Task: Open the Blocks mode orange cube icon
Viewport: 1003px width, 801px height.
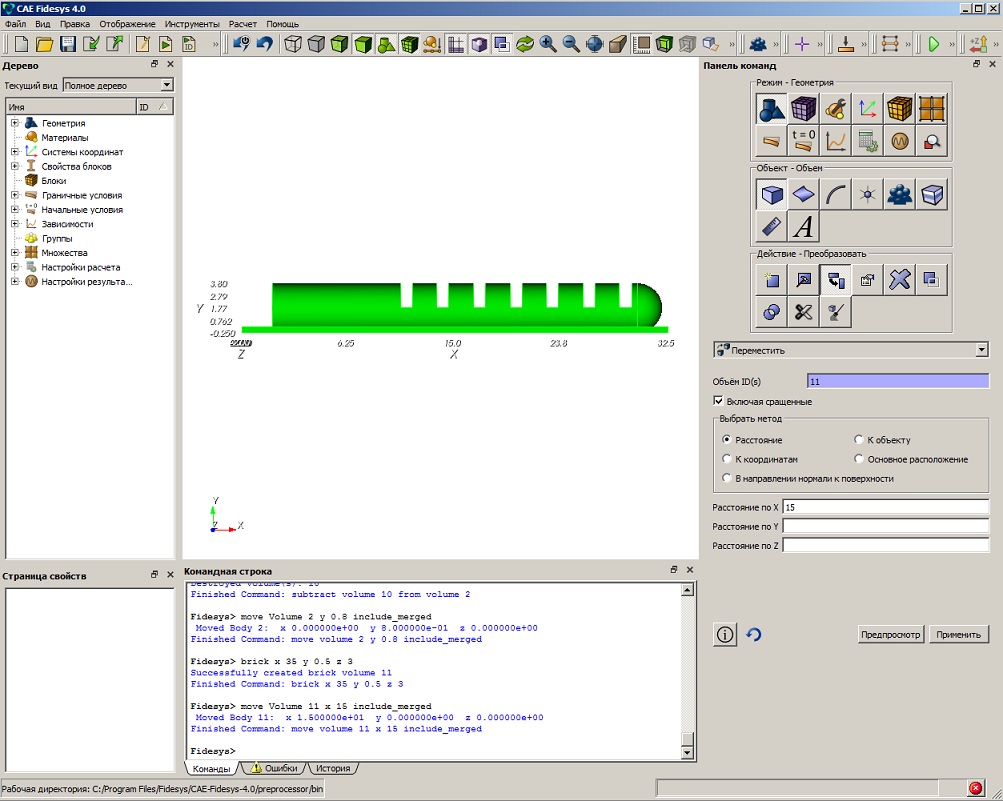Action: coord(899,109)
